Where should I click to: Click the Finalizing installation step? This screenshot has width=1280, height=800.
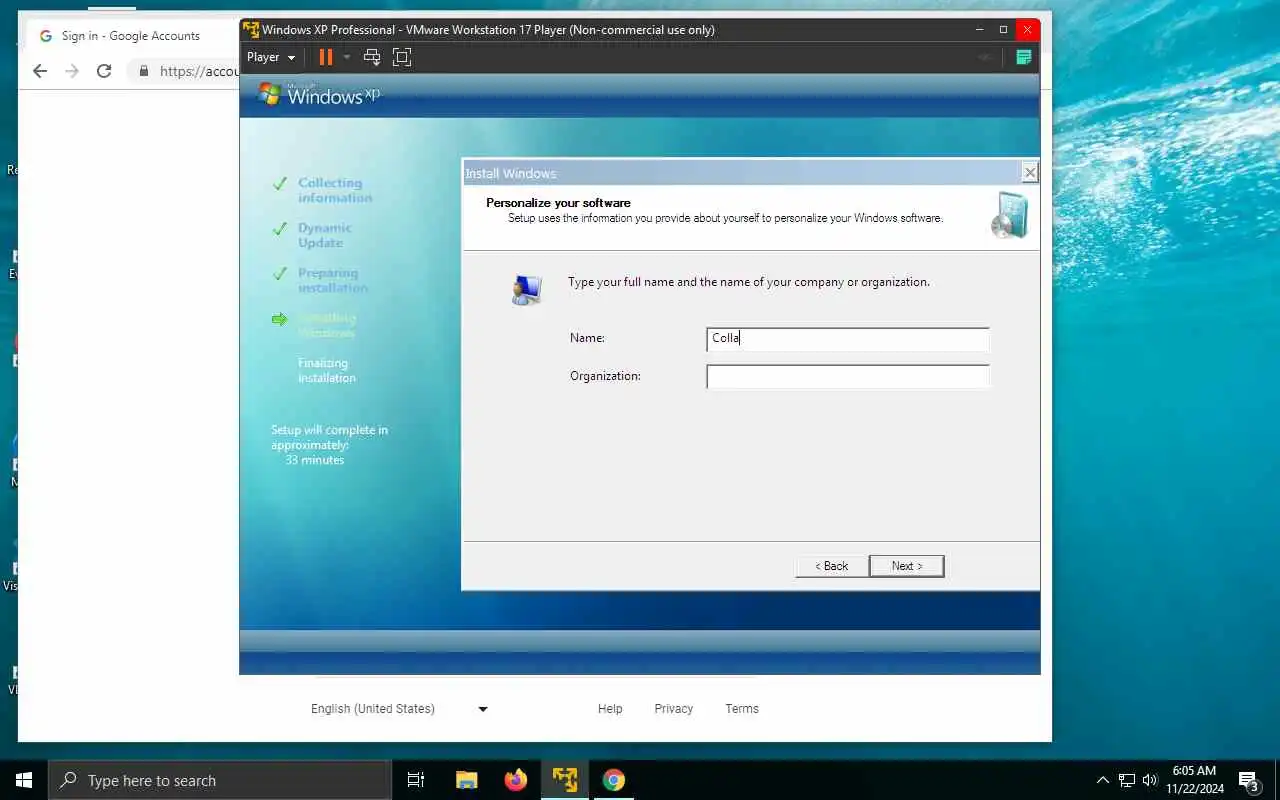point(326,371)
